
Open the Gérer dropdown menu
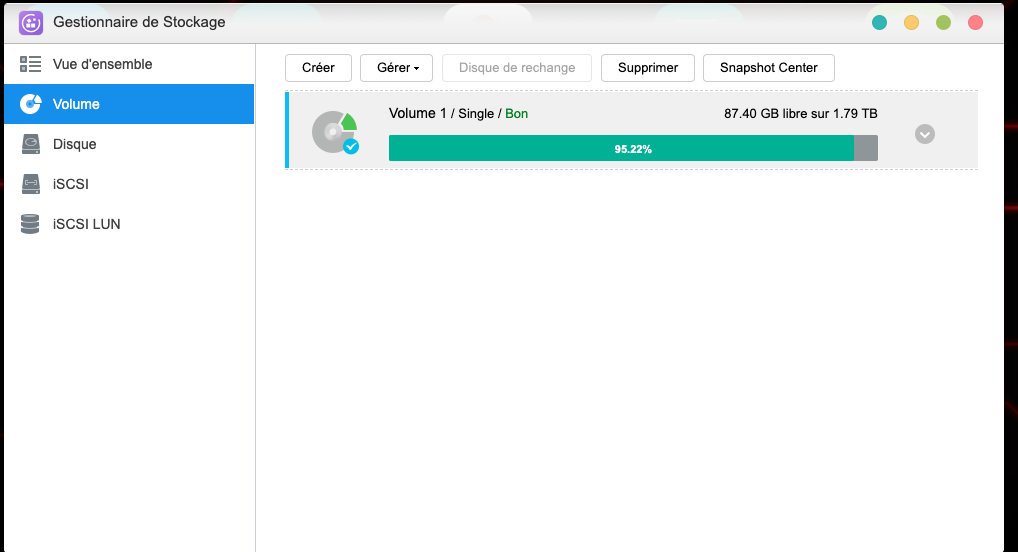point(397,68)
